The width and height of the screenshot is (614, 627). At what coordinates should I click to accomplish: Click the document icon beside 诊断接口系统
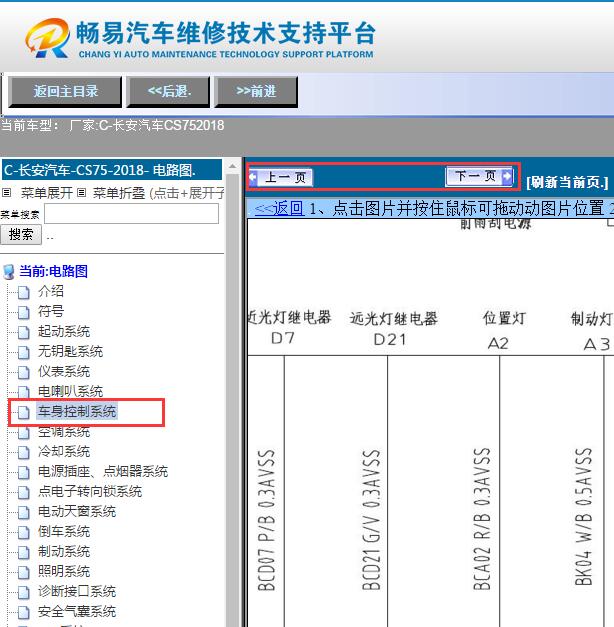click(x=24, y=593)
